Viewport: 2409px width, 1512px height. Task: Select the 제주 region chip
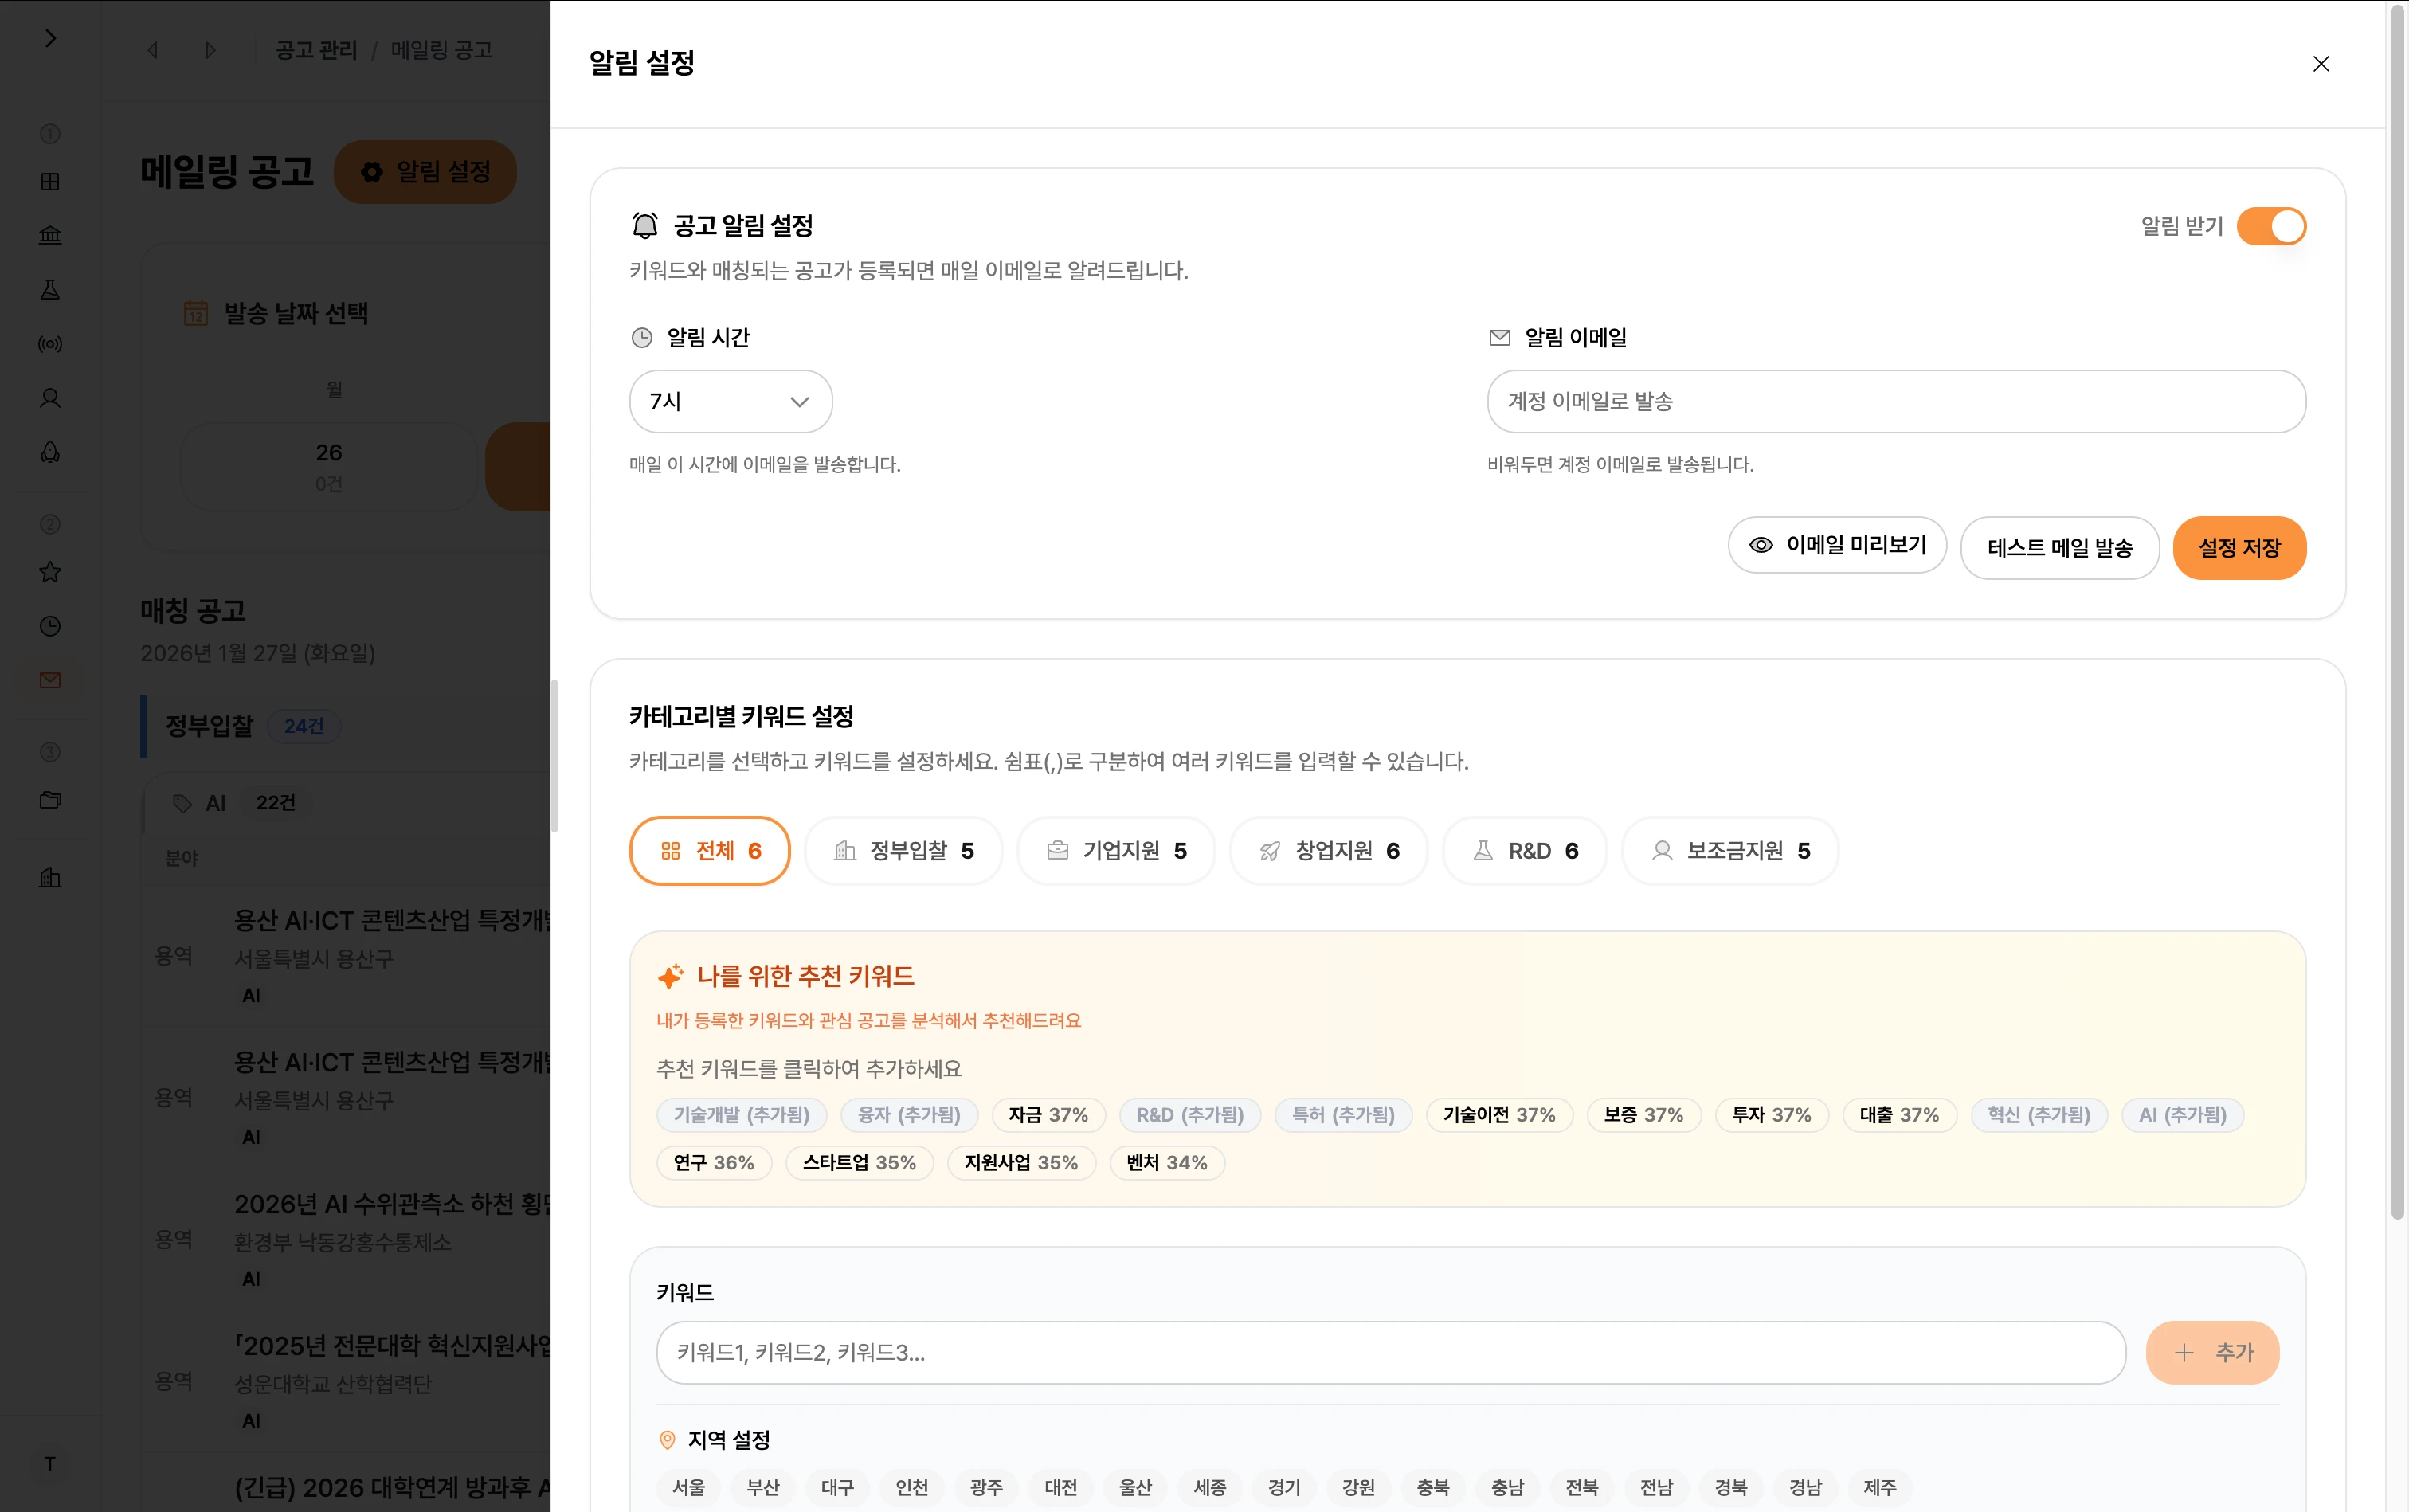click(1879, 1487)
